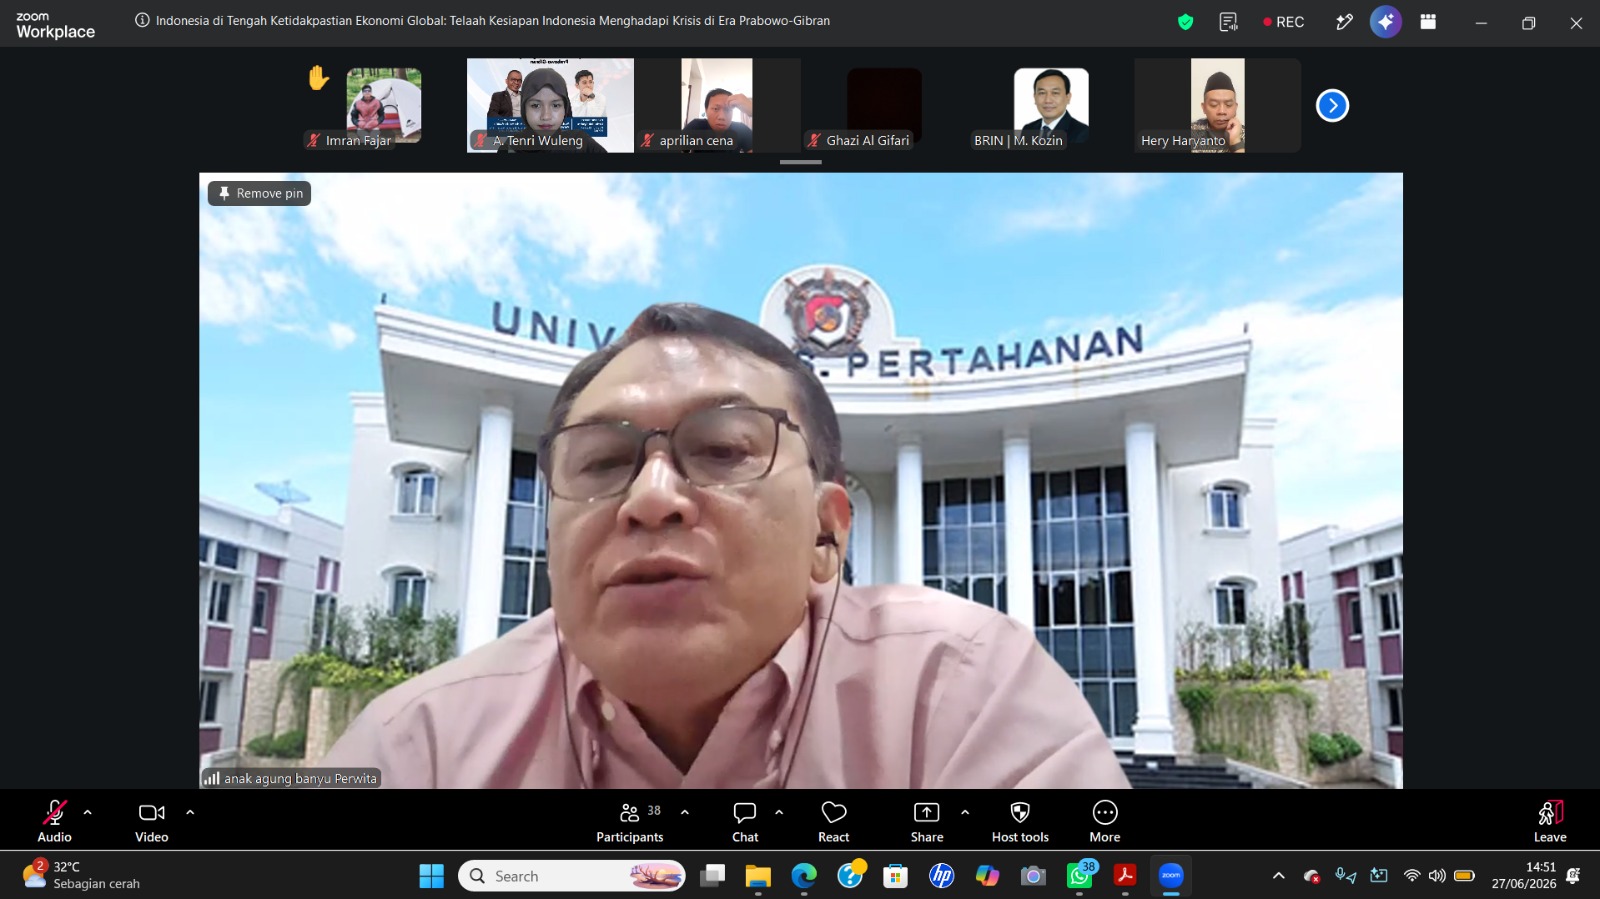Open the Participants panel
The height and width of the screenshot is (899, 1600).
click(630, 821)
